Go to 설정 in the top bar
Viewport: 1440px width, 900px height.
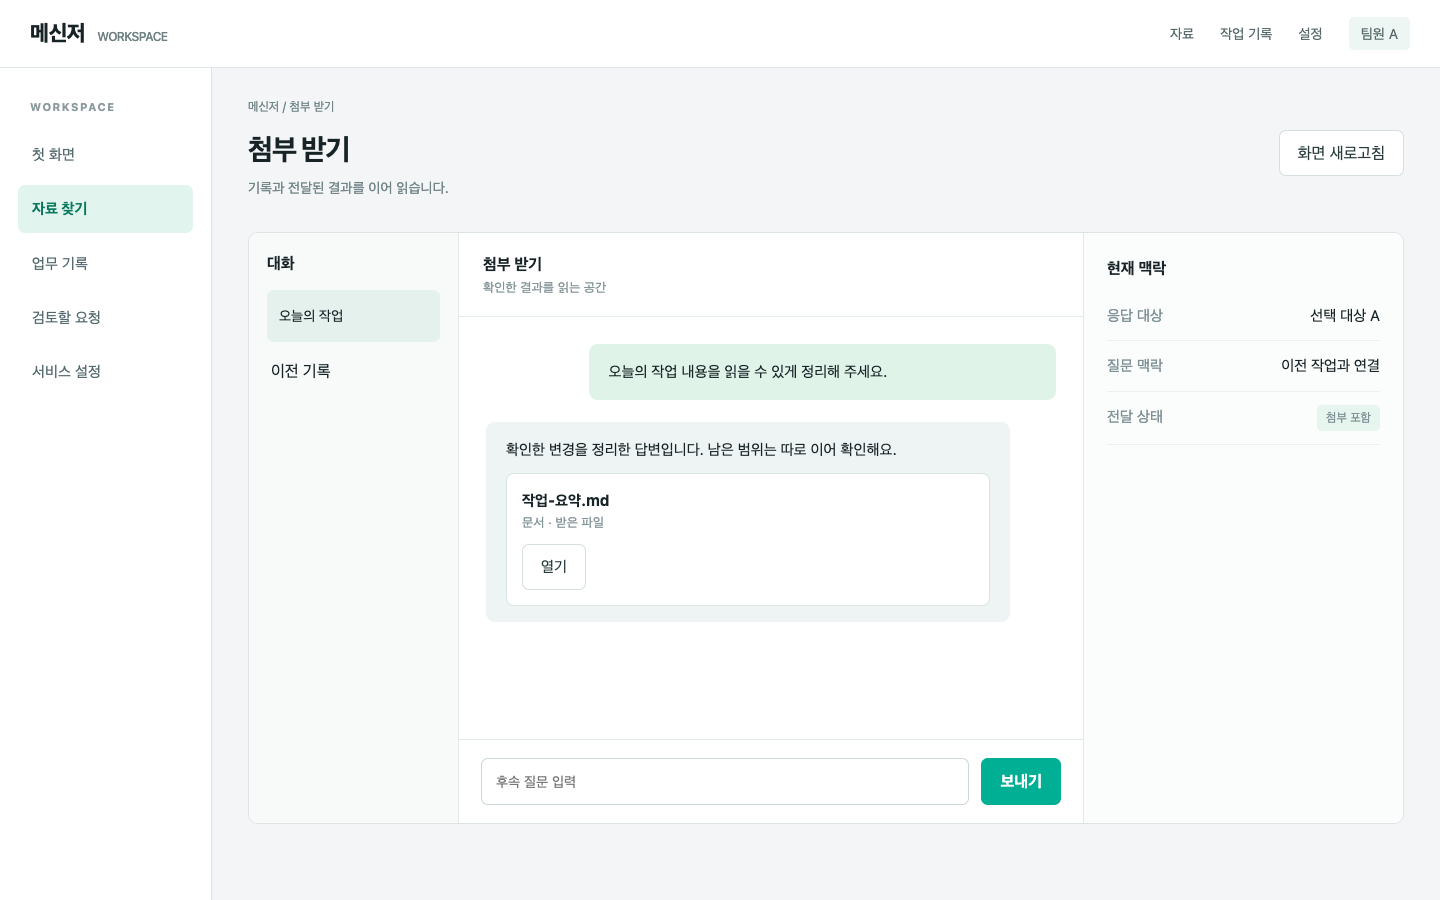1310,34
